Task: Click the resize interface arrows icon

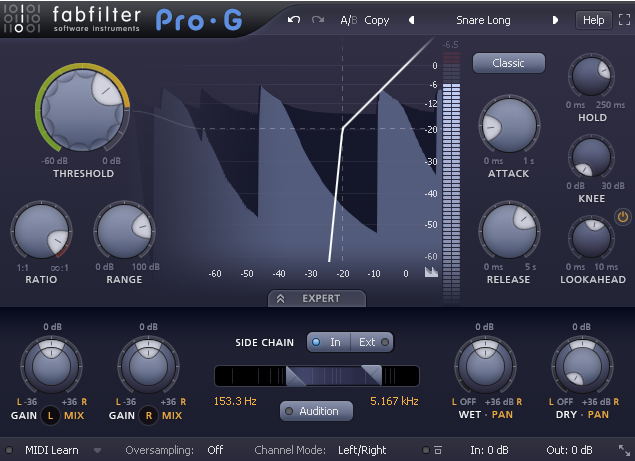Action: coord(624,450)
